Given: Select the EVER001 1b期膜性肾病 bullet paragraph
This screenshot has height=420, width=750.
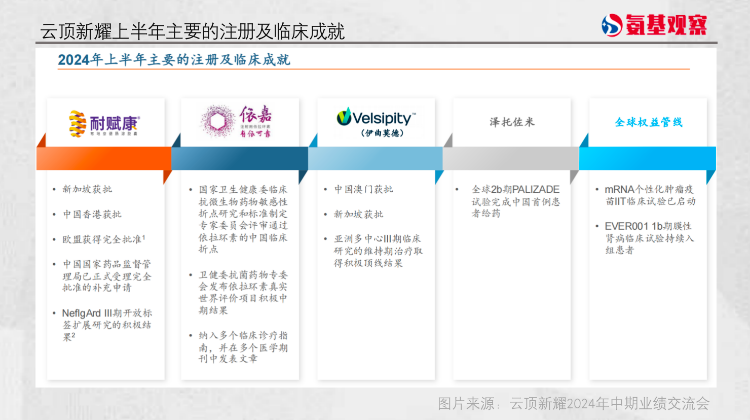Looking at the screenshot, I should coord(649,238).
